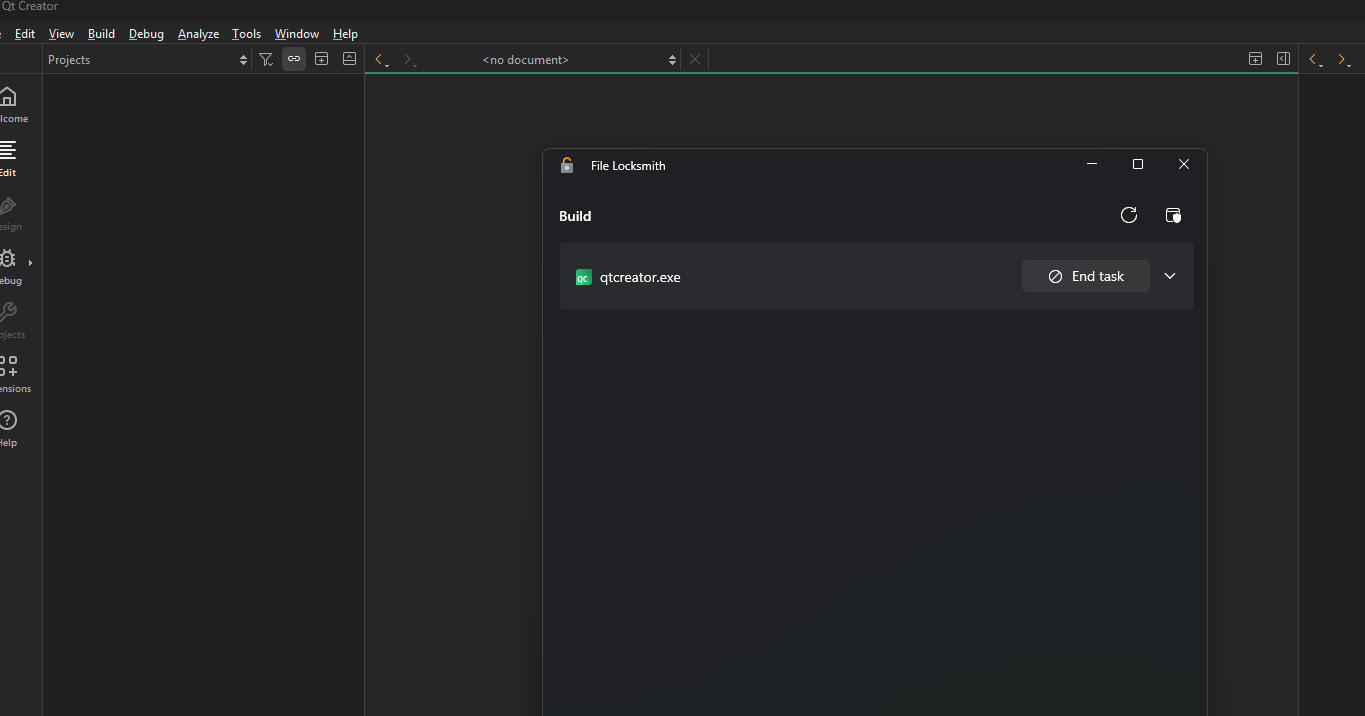
Task: Open the Design mode icon in sidebar
Action: [10, 212]
